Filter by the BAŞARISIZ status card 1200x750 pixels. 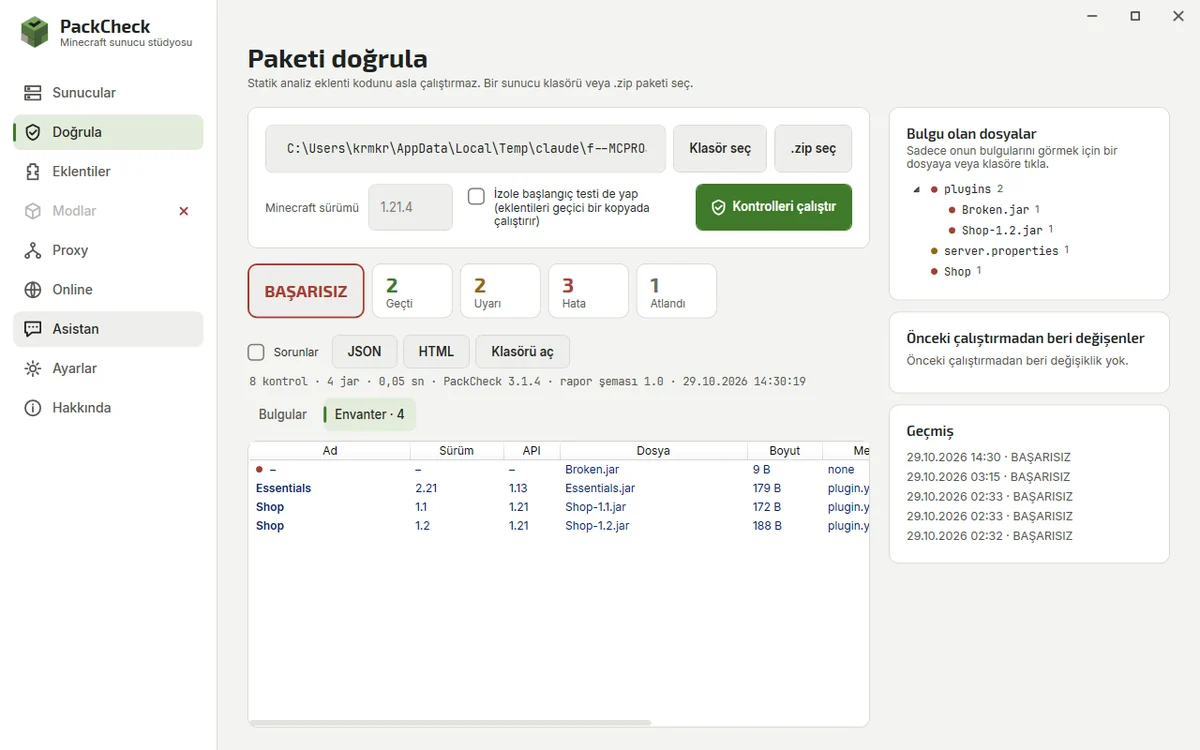306,292
